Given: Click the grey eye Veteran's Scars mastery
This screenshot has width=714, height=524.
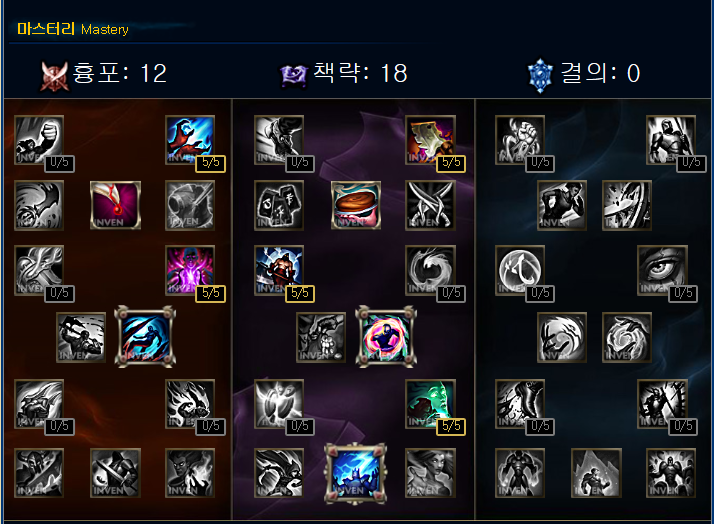Looking at the screenshot, I should [x=662, y=270].
